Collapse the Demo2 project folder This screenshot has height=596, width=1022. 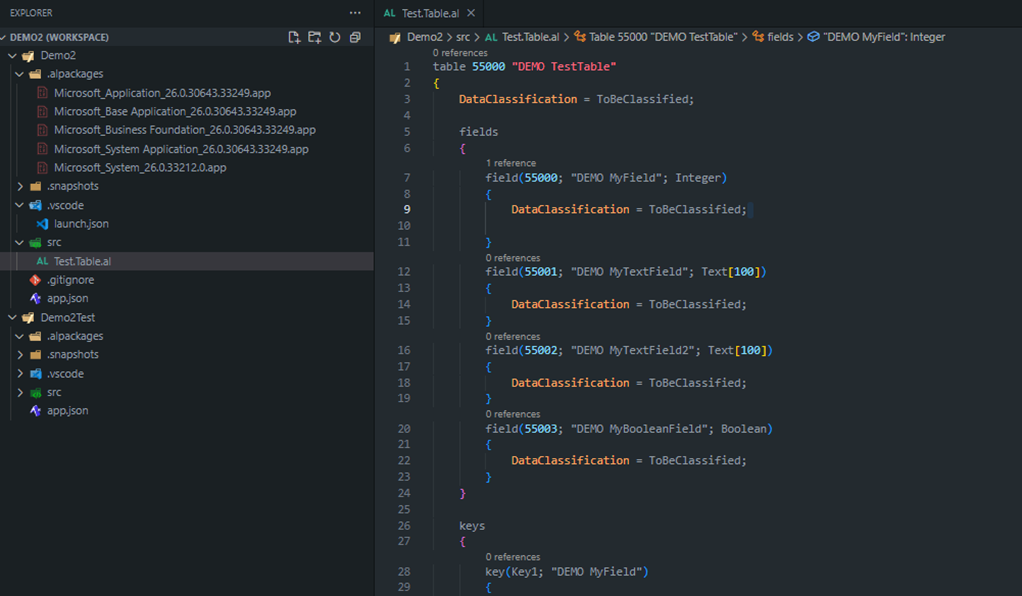pos(12,55)
